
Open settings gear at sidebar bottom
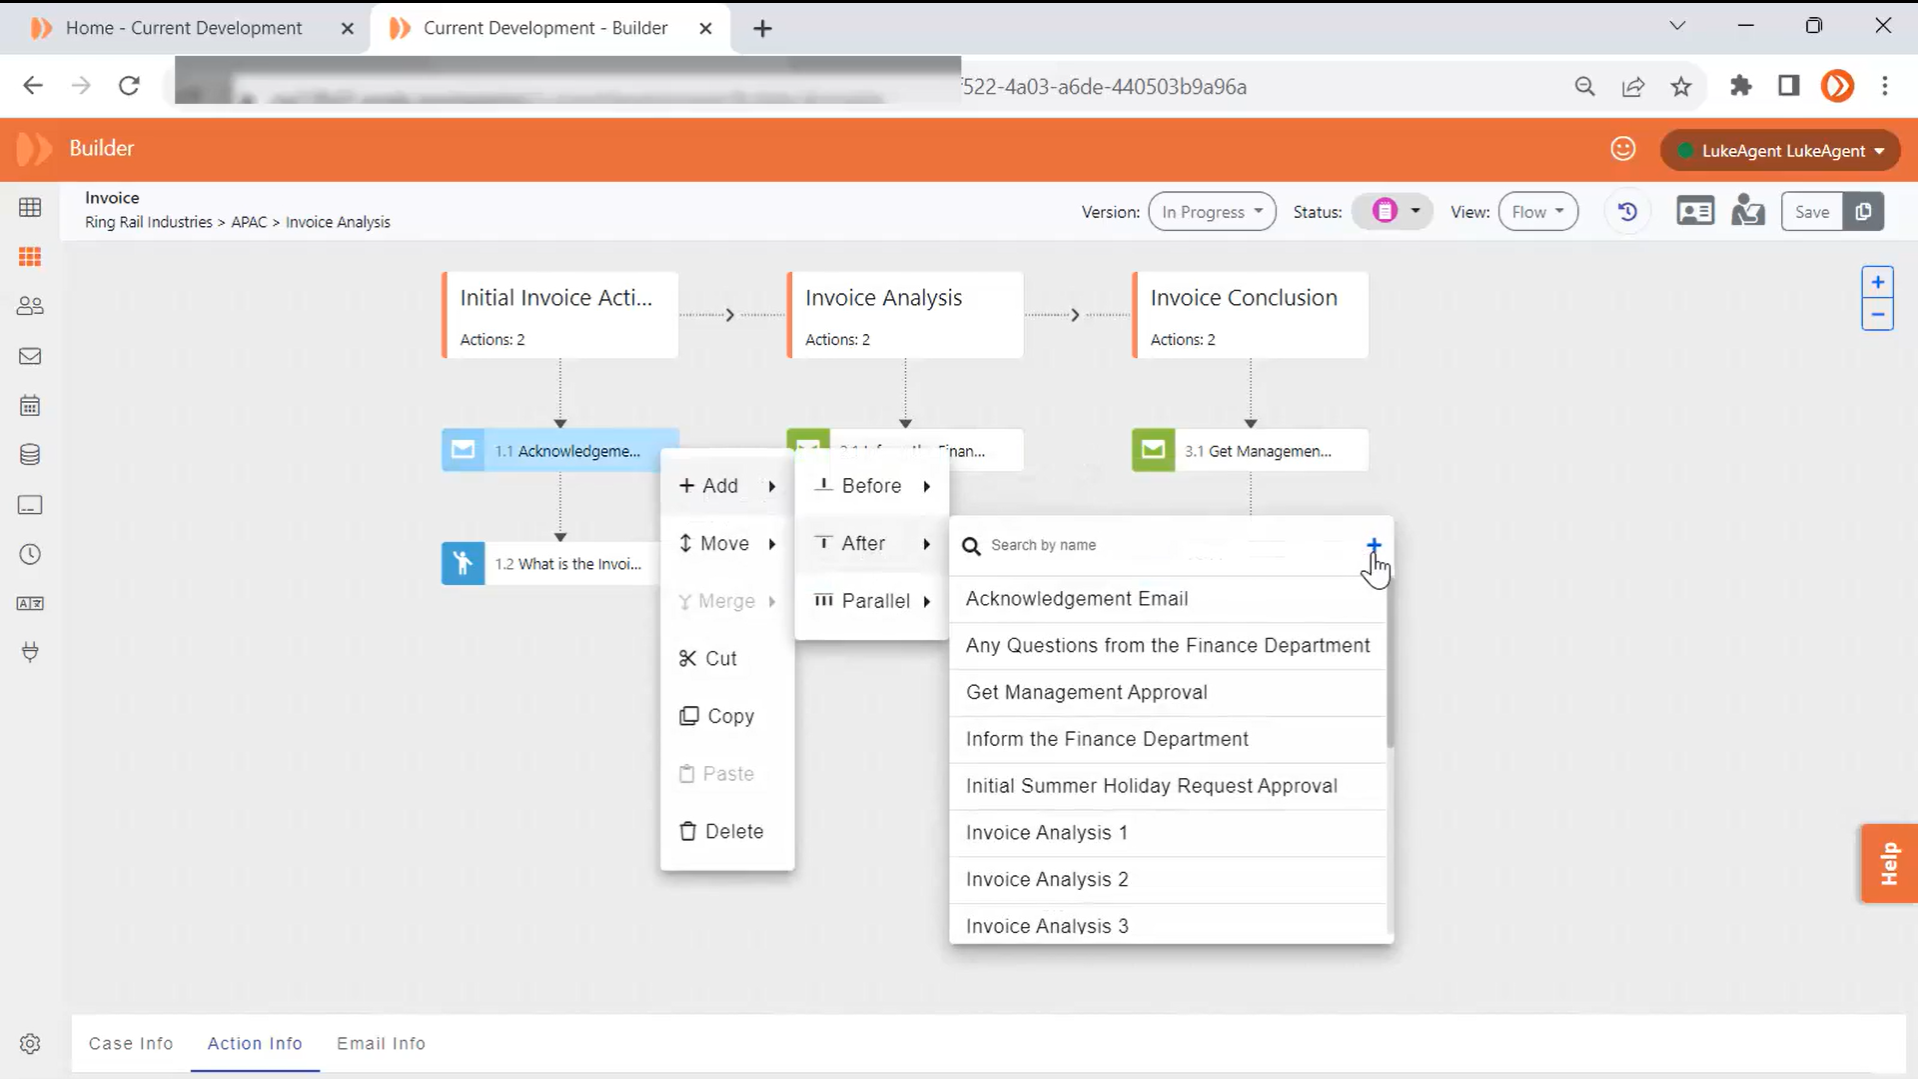[x=30, y=1044]
